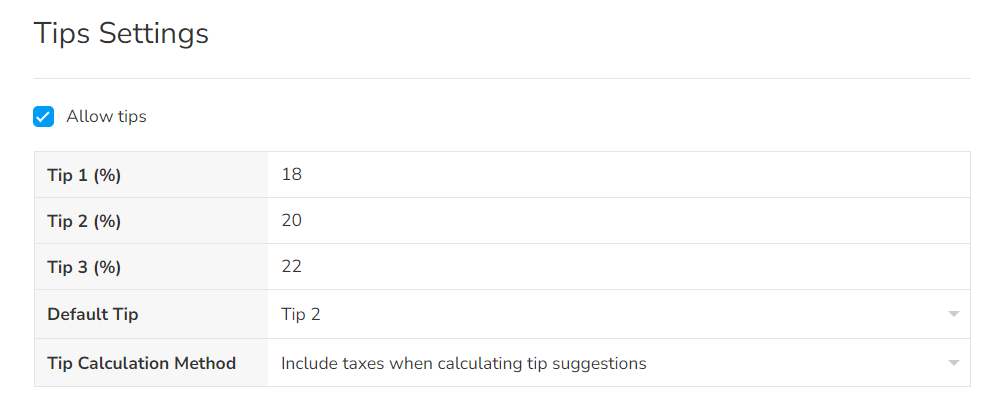Click the Include taxes option text
Image resolution: width=984 pixels, height=406 pixels.
coord(463,363)
